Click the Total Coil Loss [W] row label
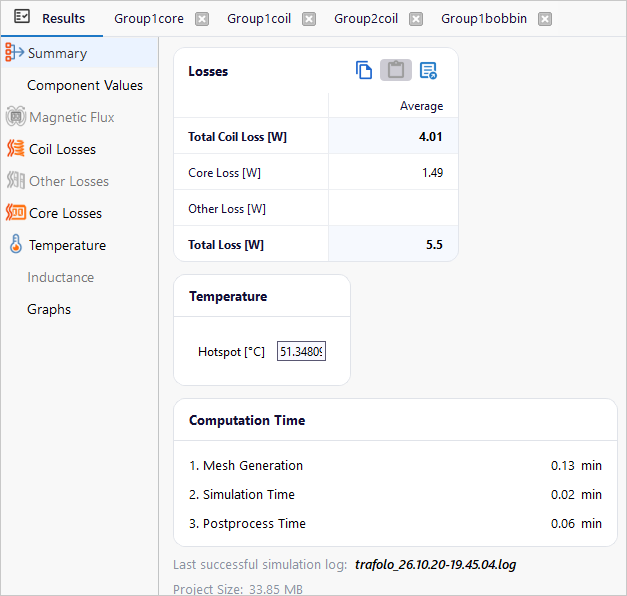 tap(238, 137)
